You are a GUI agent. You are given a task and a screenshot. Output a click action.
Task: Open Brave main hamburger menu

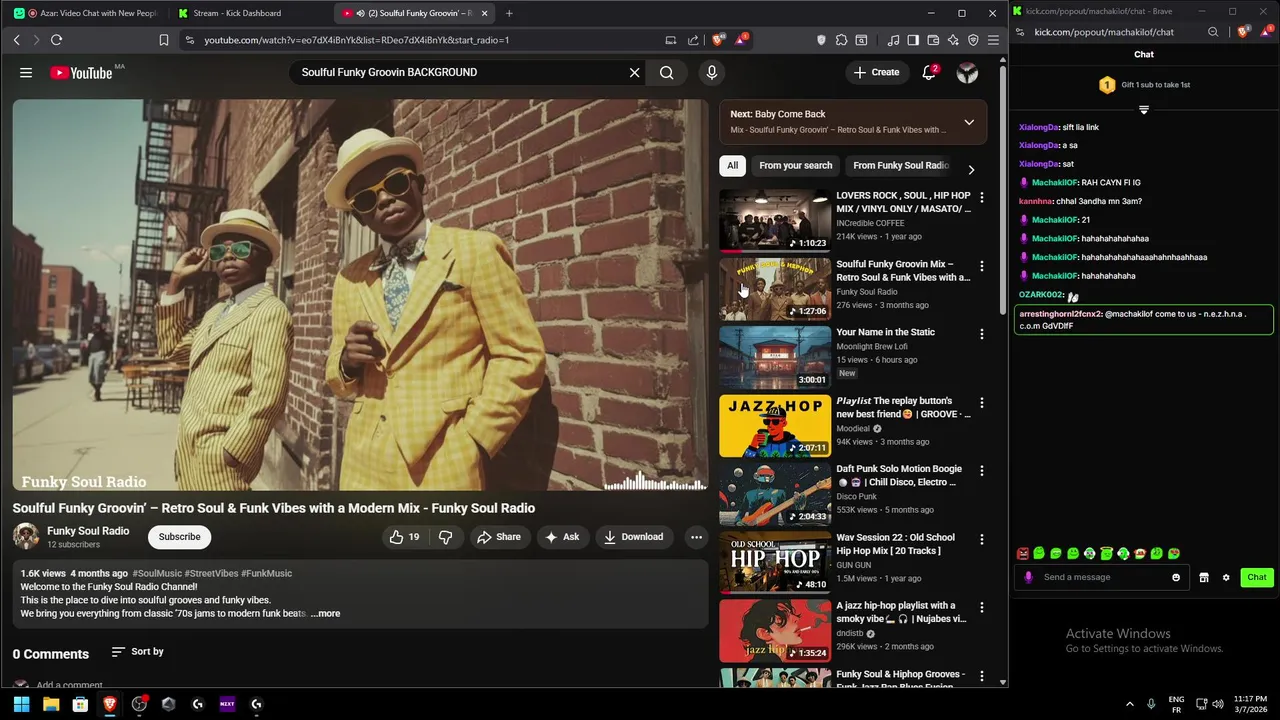coord(993,40)
